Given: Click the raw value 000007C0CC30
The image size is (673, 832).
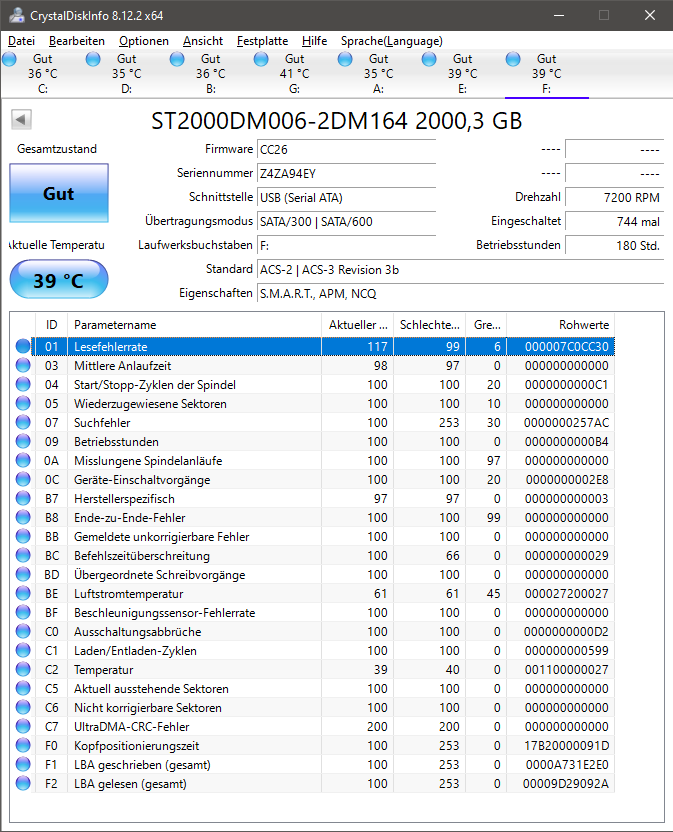Looking at the screenshot, I should 566,346.
